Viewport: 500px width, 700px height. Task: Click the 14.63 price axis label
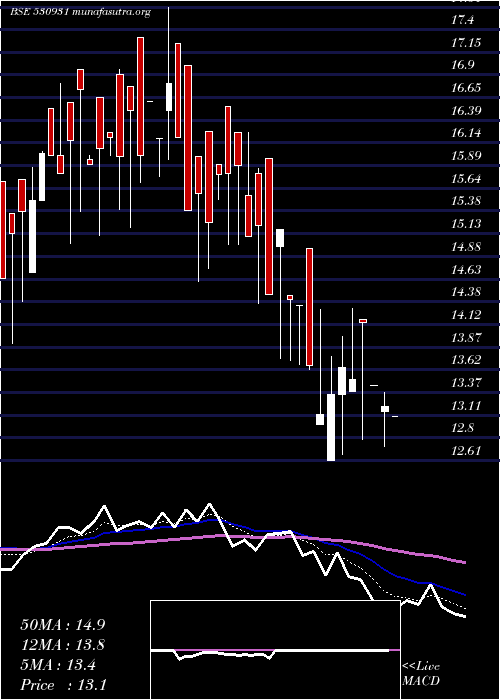click(x=466, y=270)
